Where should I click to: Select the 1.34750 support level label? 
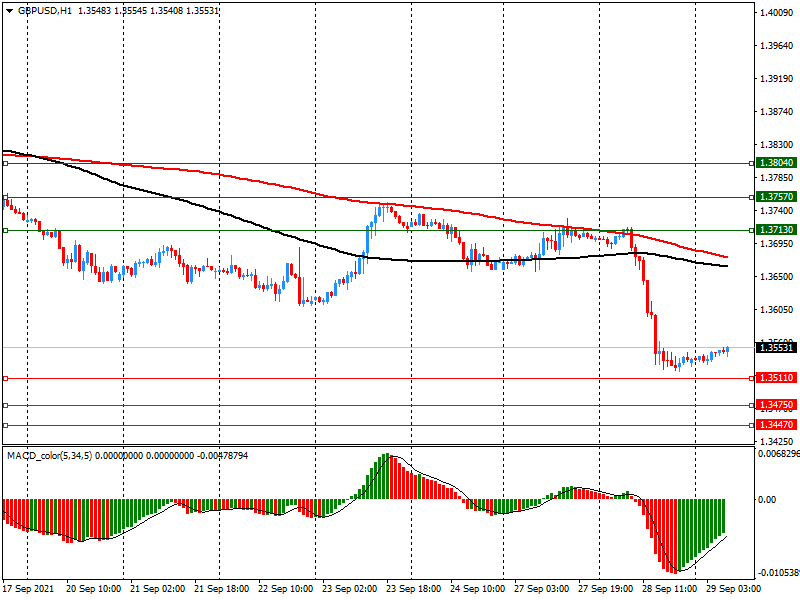pyautogui.click(x=776, y=405)
